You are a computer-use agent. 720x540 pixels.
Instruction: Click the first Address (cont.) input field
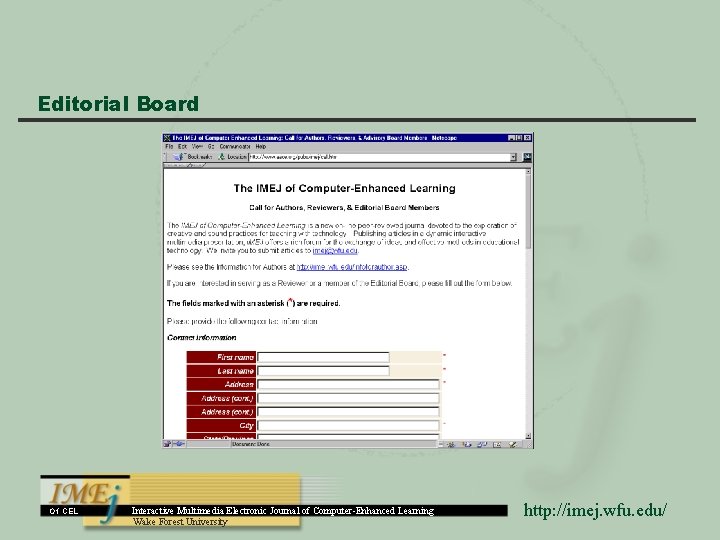(x=348, y=398)
